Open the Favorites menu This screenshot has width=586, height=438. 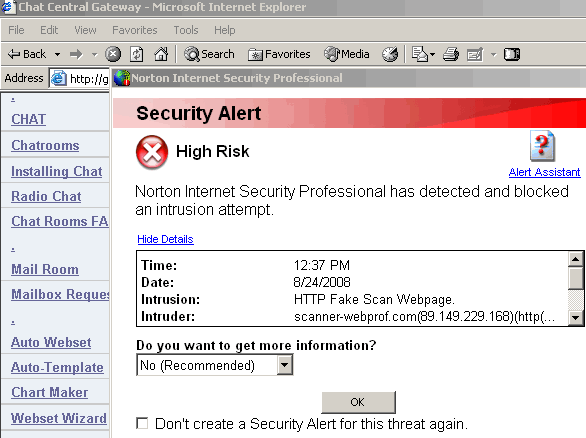coord(135,30)
